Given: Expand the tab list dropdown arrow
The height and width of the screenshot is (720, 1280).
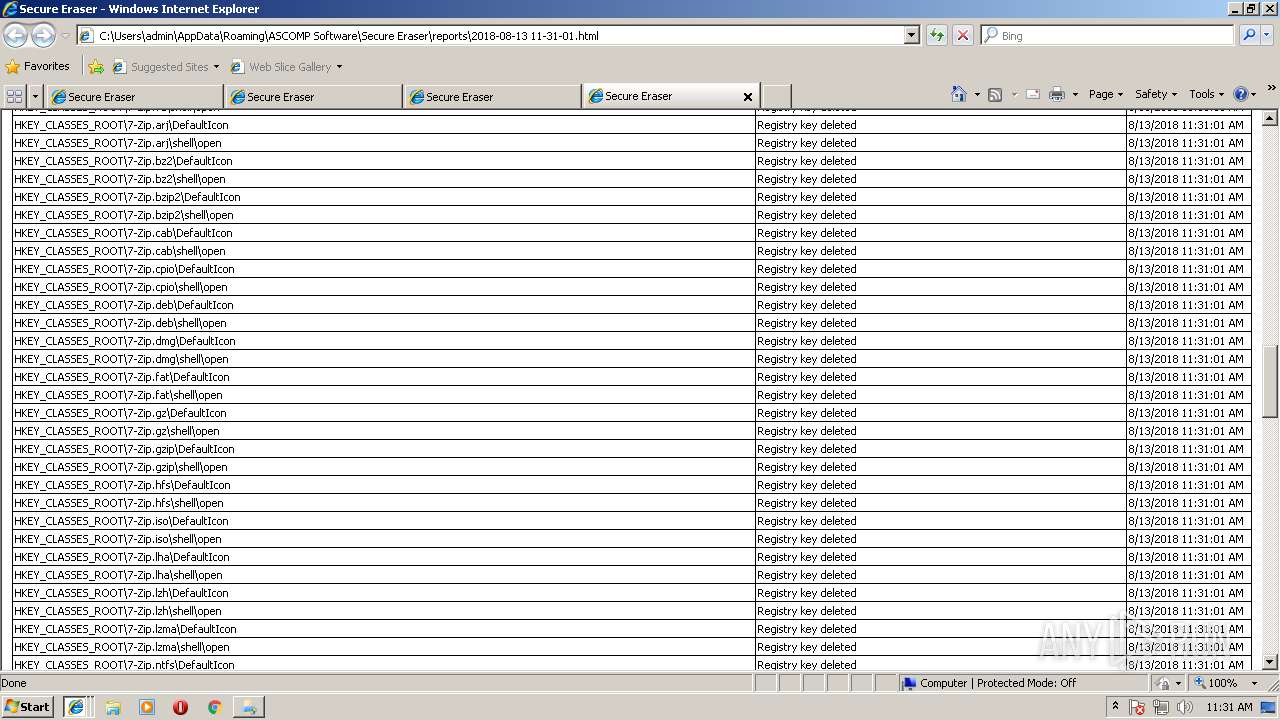Looking at the screenshot, I should [35, 96].
